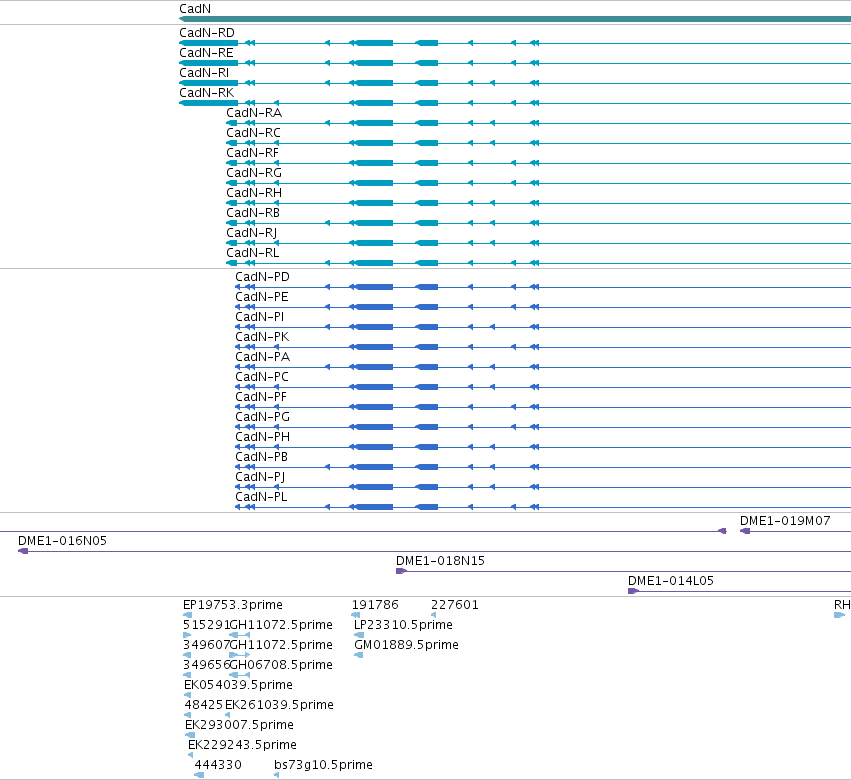Select the 227601 feature label
851x780 pixels.
tap(455, 605)
